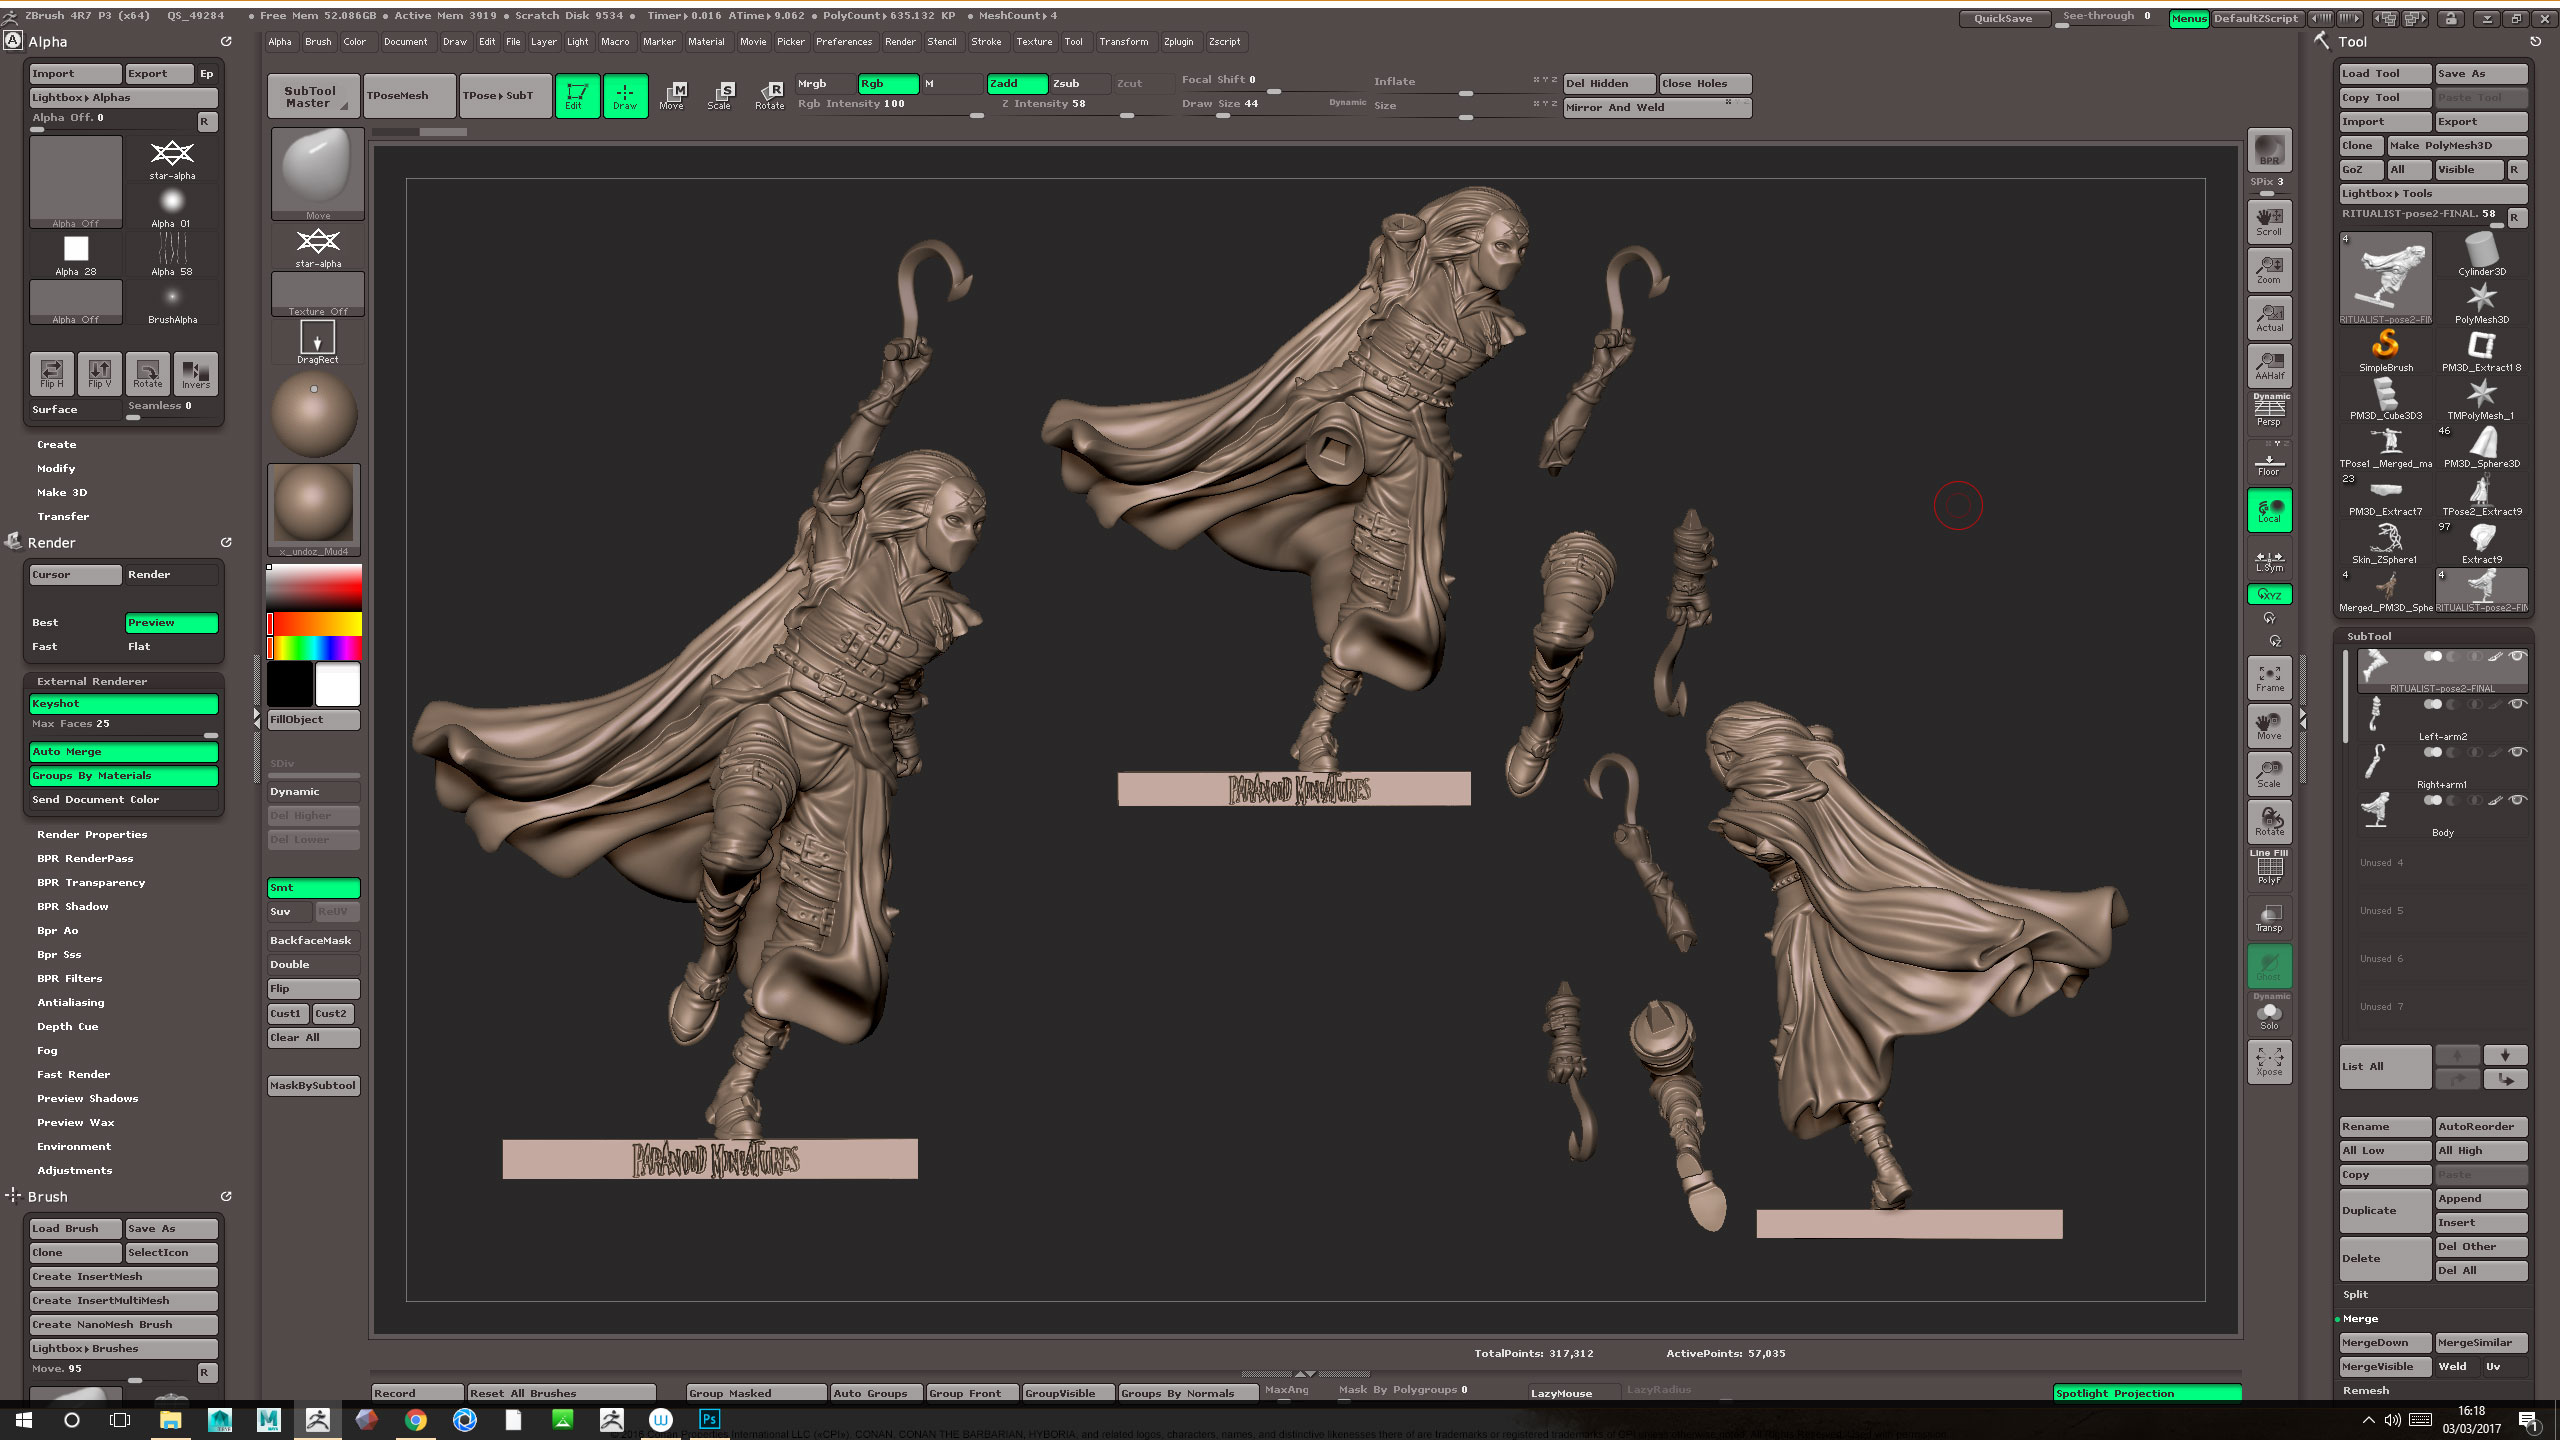Open Photoshop from the Windows taskbar

[709, 1419]
